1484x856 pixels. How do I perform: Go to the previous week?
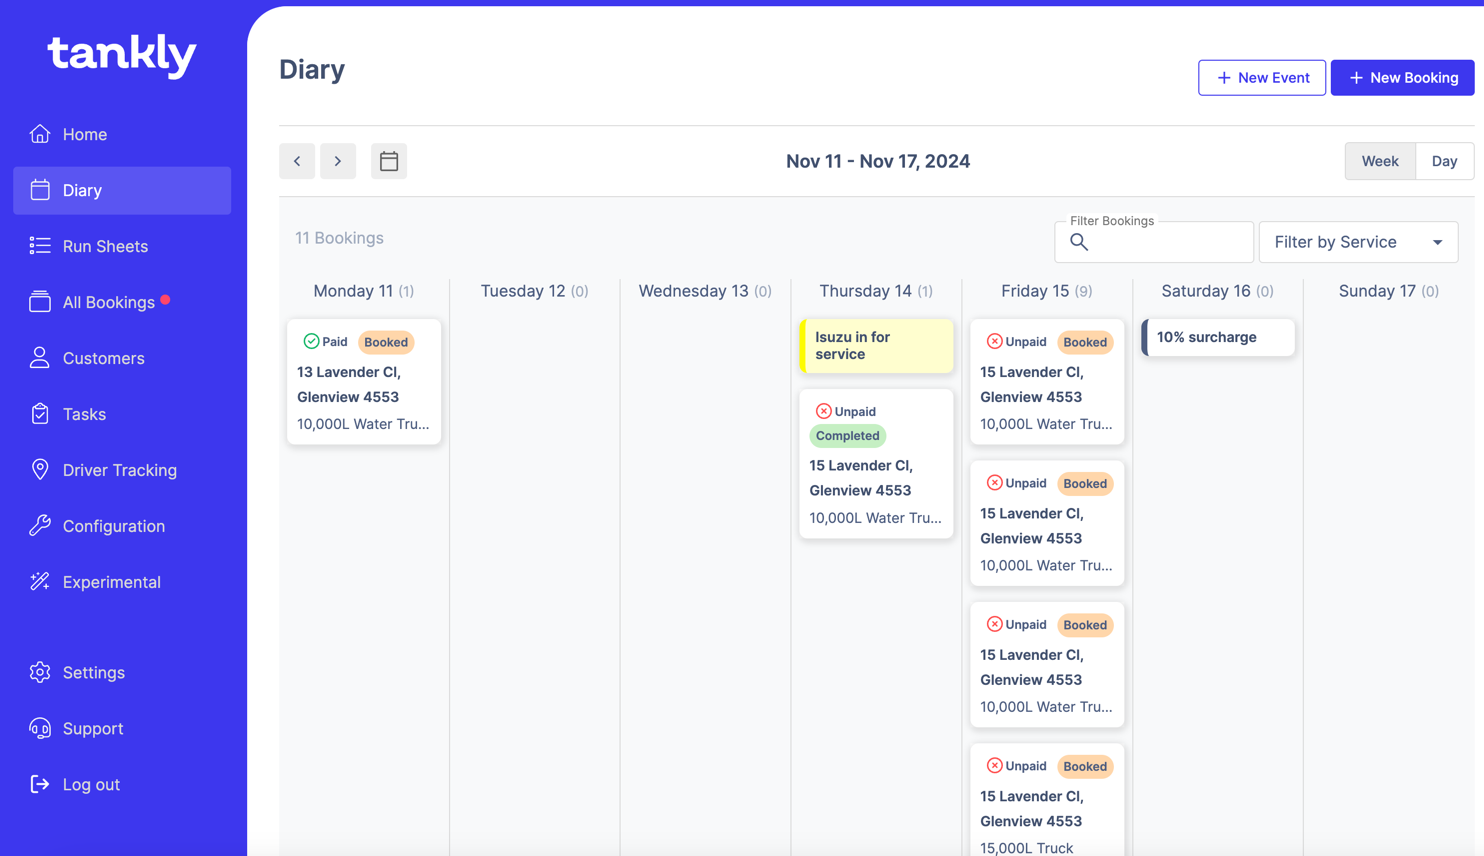297,161
